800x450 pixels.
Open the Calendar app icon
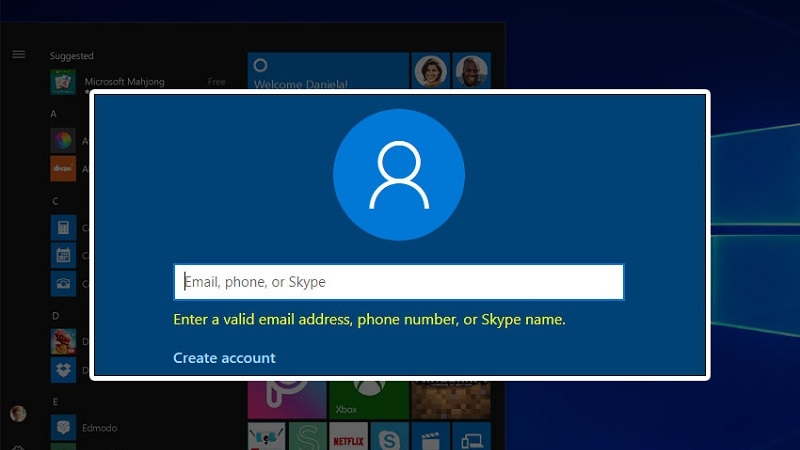[x=63, y=255]
